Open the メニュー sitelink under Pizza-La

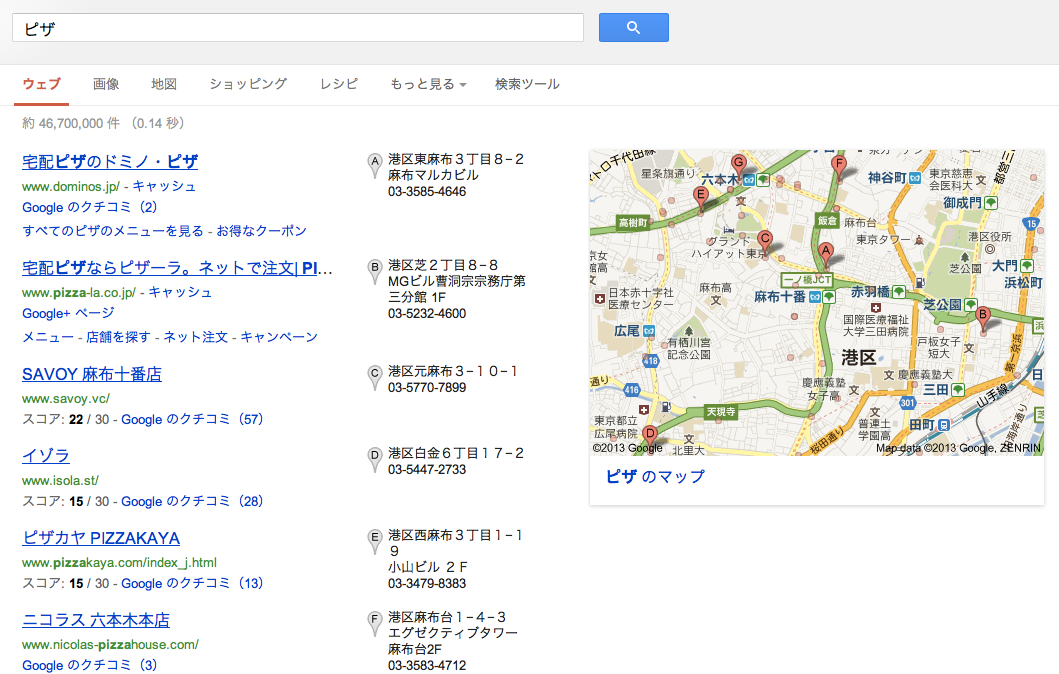pos(48,337)
